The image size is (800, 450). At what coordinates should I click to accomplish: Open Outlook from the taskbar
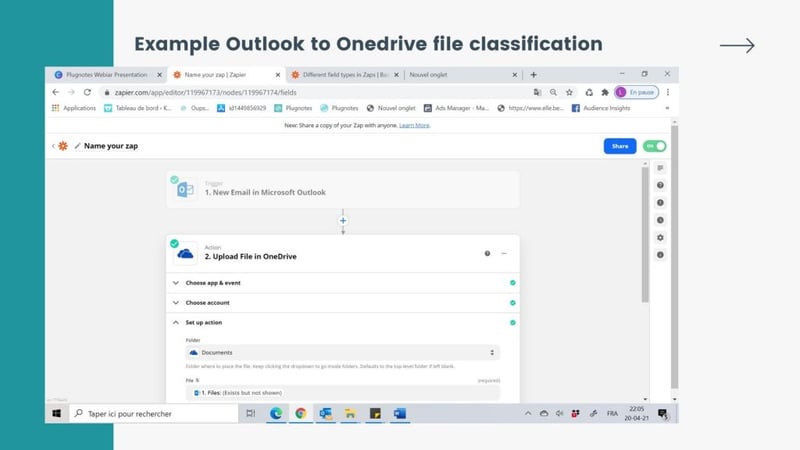pos(326,413)
